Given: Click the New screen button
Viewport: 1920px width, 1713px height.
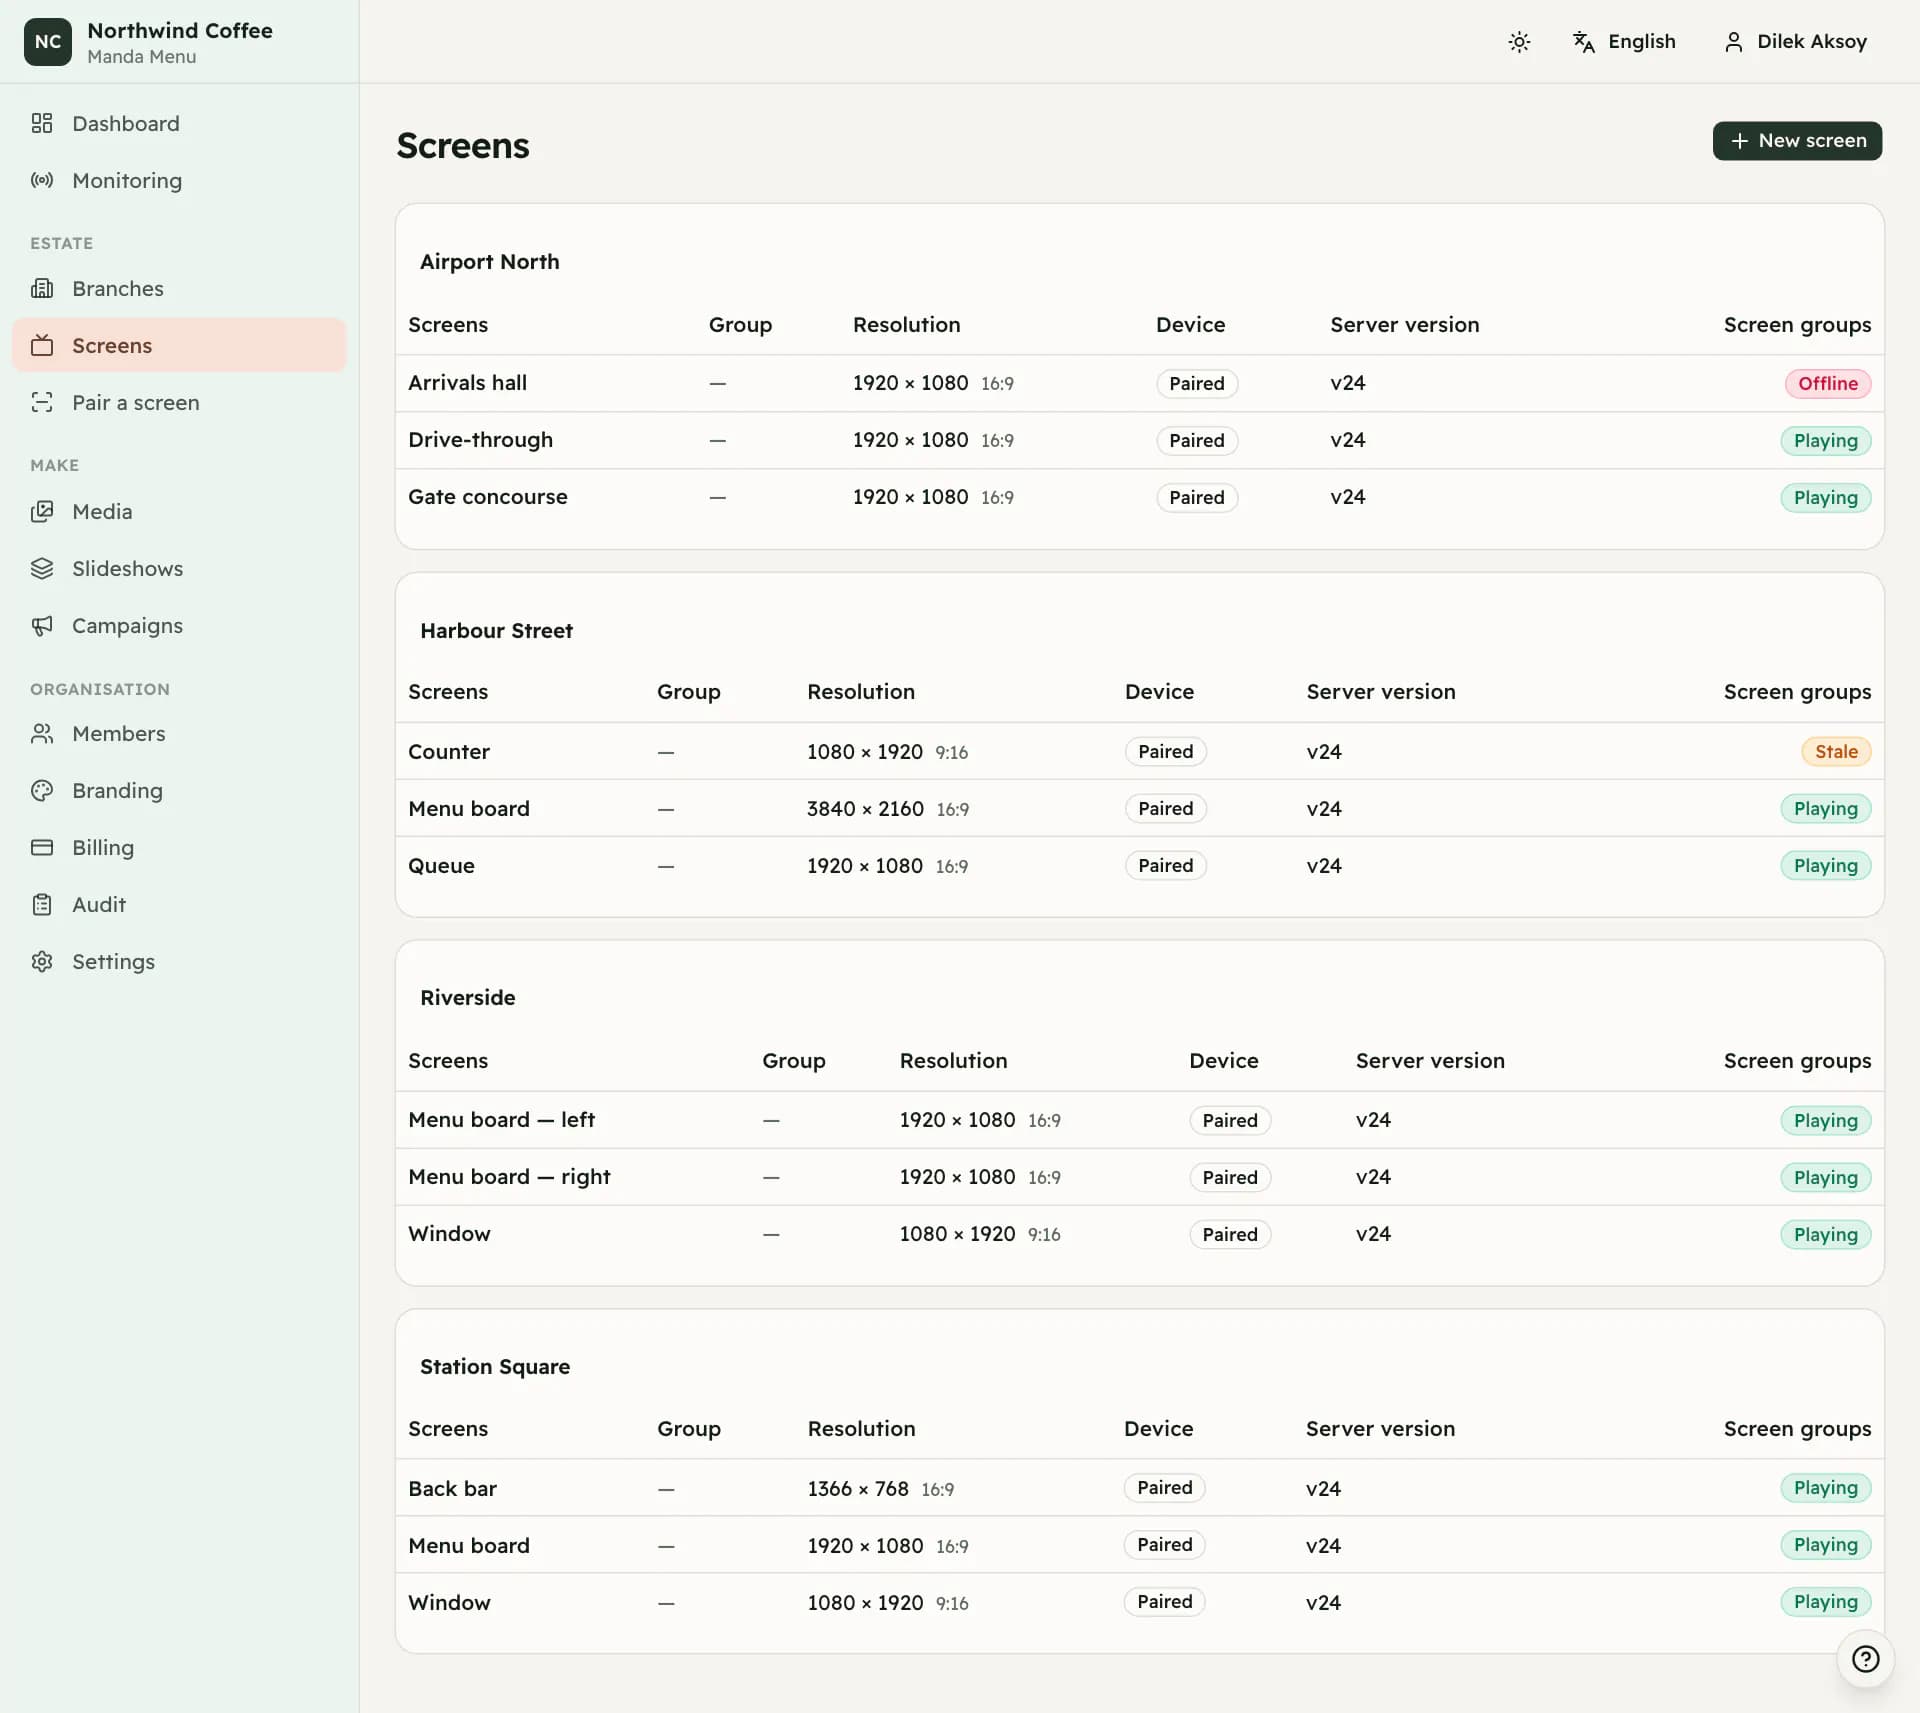Looking at the screenshot, I should [1797, 141].
